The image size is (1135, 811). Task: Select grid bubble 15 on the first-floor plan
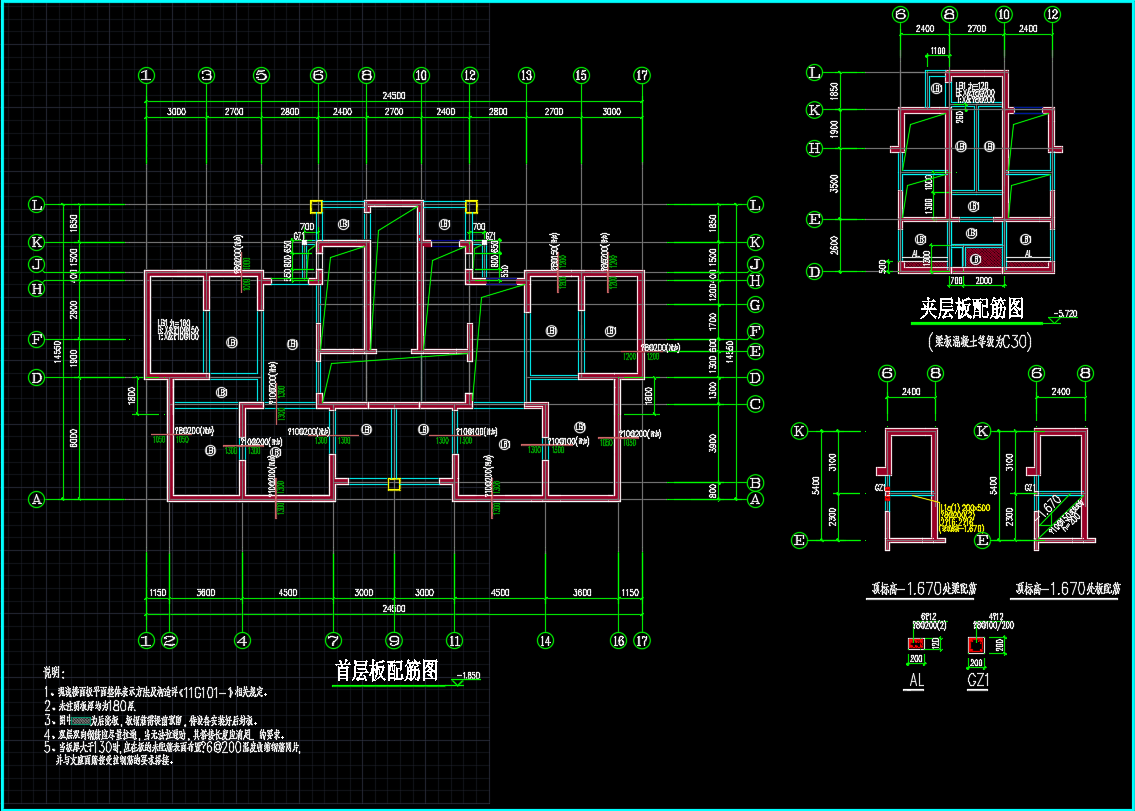(581, 75)
